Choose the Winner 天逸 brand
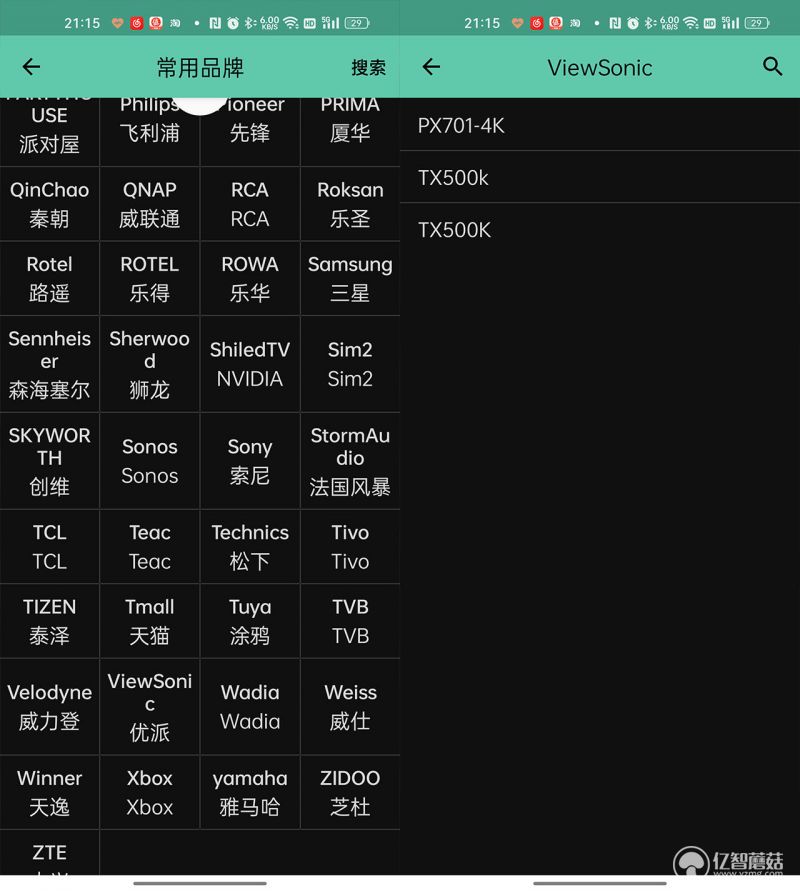The image size is (800, 893). 50,793
